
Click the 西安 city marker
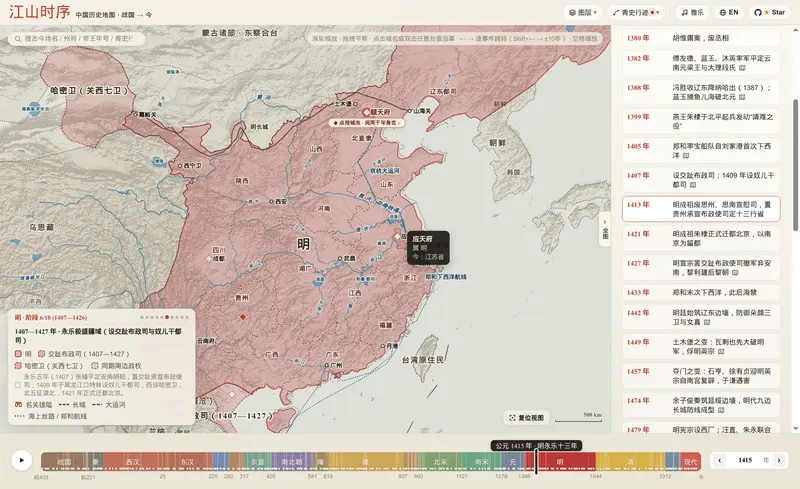click(271, 202)
